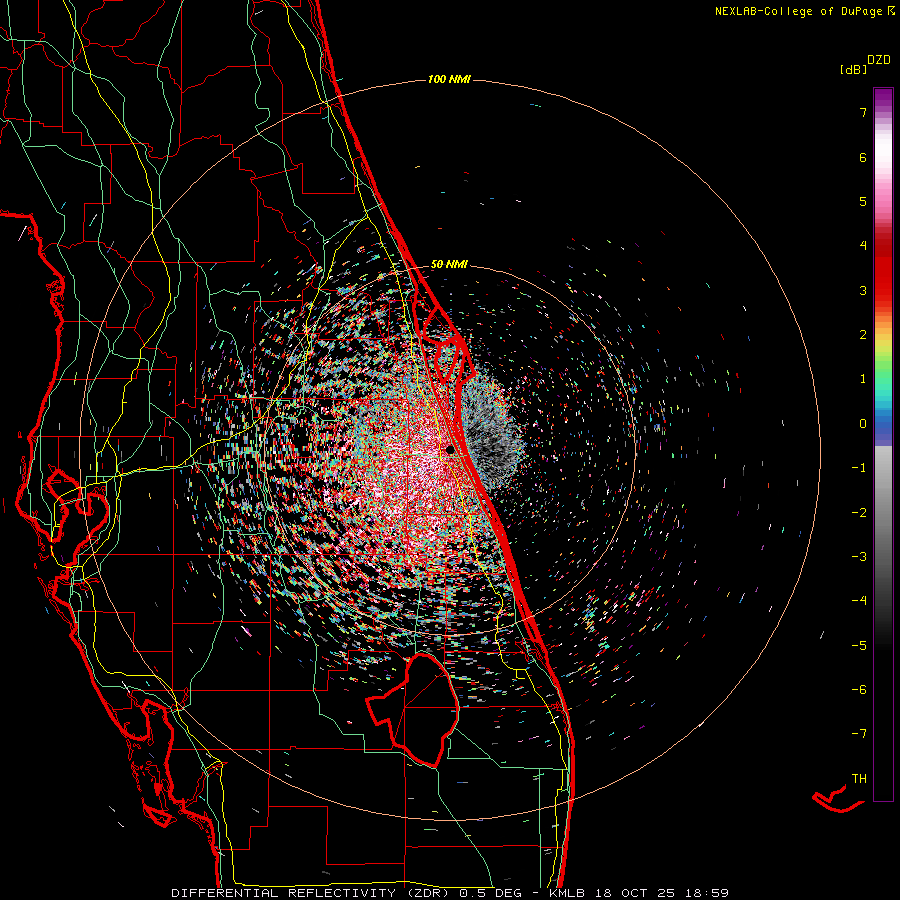900x900 pixels.
Task: Click the 1 value on the color scale
Action: pos(863,379)
